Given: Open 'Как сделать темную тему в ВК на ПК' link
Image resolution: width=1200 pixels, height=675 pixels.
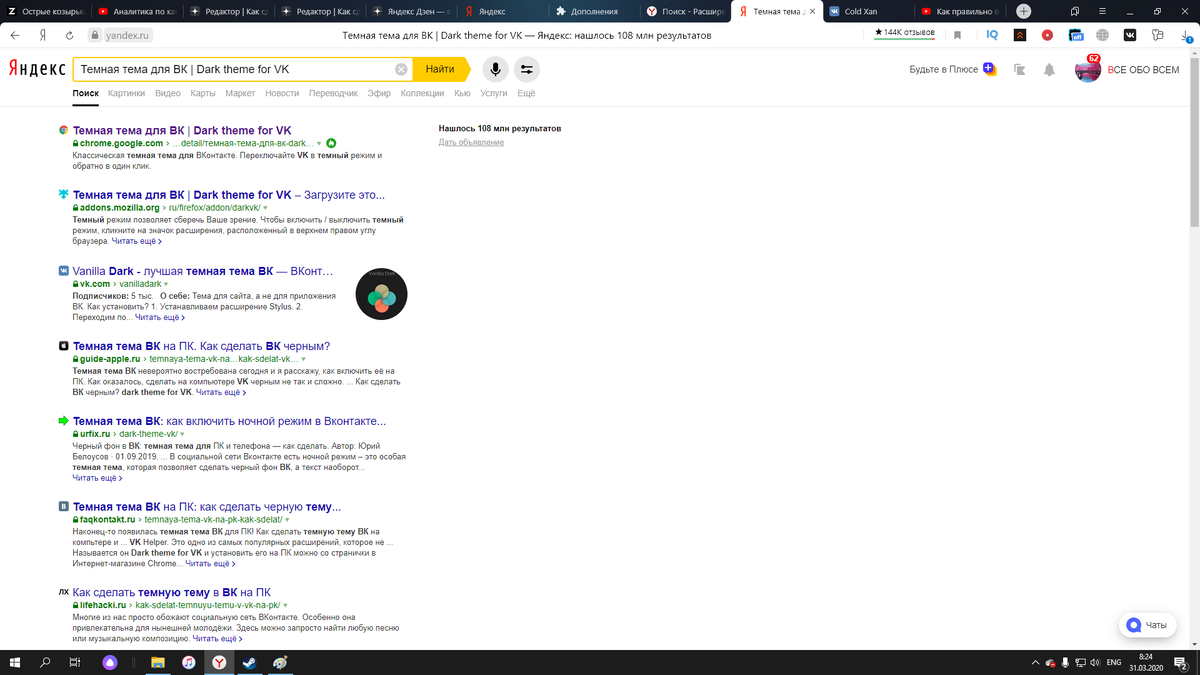Looking at the screenshot, I should 172,592.
